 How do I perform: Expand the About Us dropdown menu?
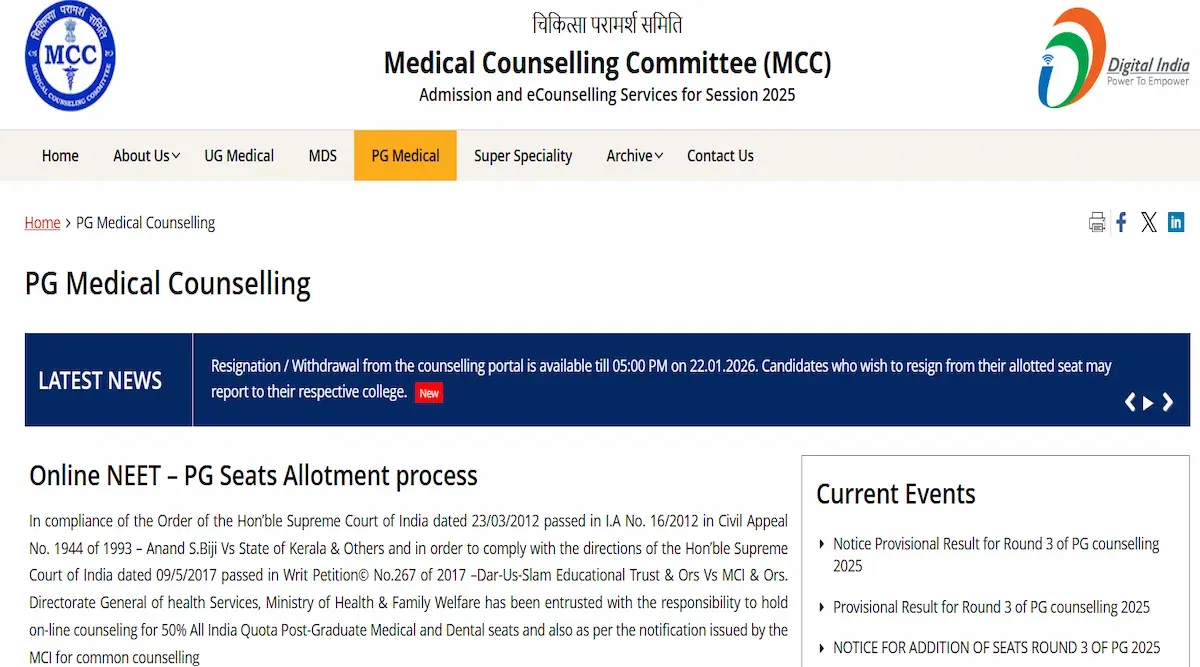tap(146, 156)
